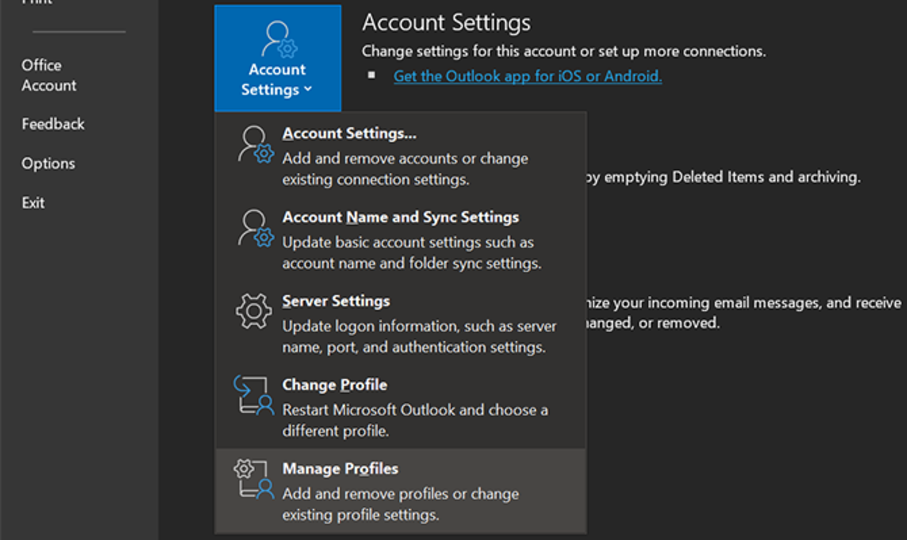907x540 pixels.
Task: Click 'Add and remove accounts or change' description
Action: (x=405, y=158)
